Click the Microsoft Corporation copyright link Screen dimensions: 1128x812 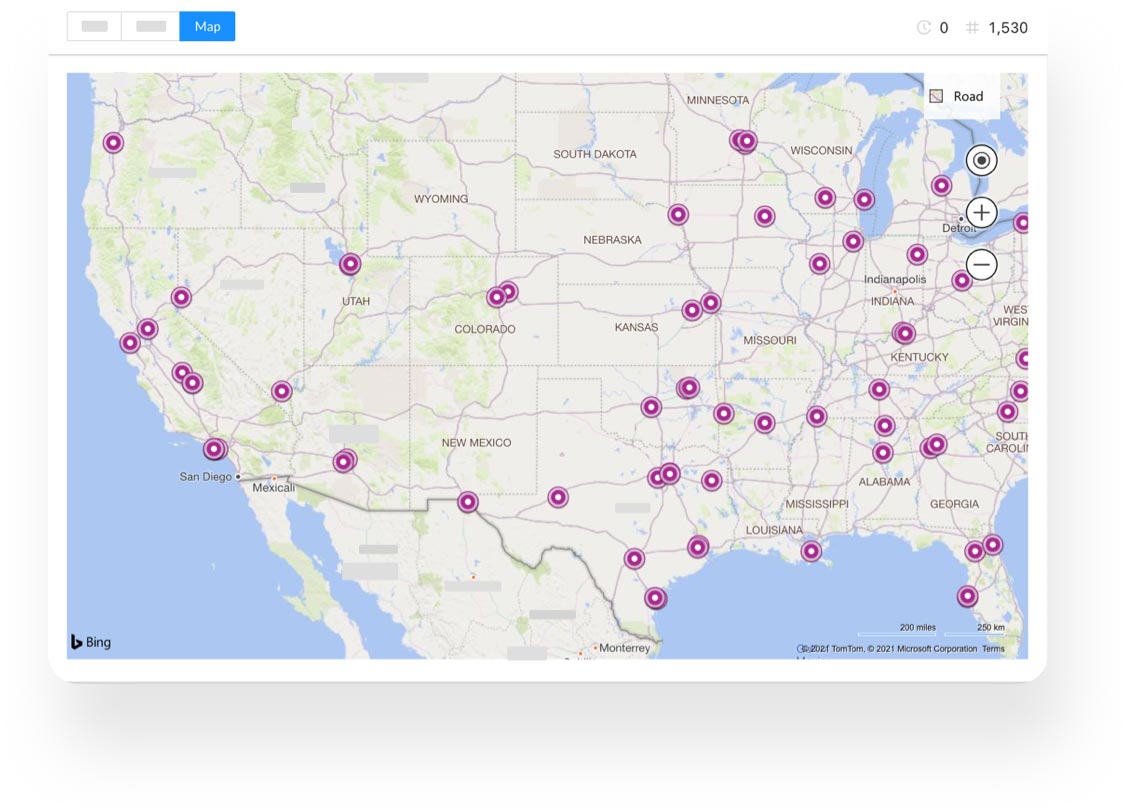click(x=938, y=648)
